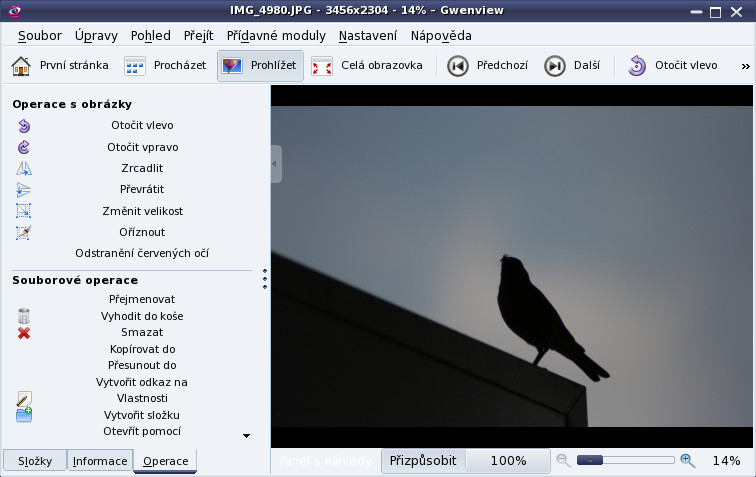
Task: Click the Vlastnosti text link
Action: click(142, 398)
